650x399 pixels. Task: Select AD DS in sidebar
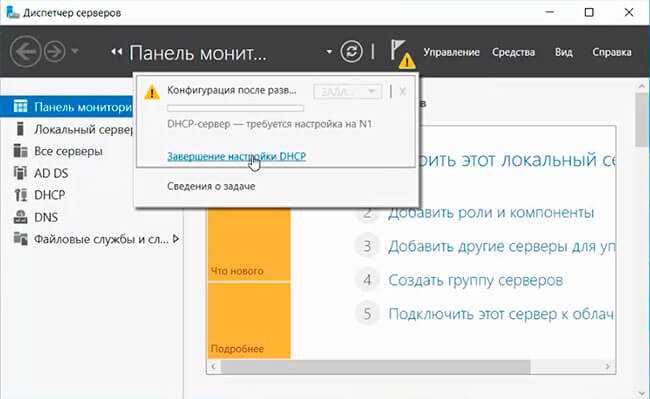tap(51, 173)
